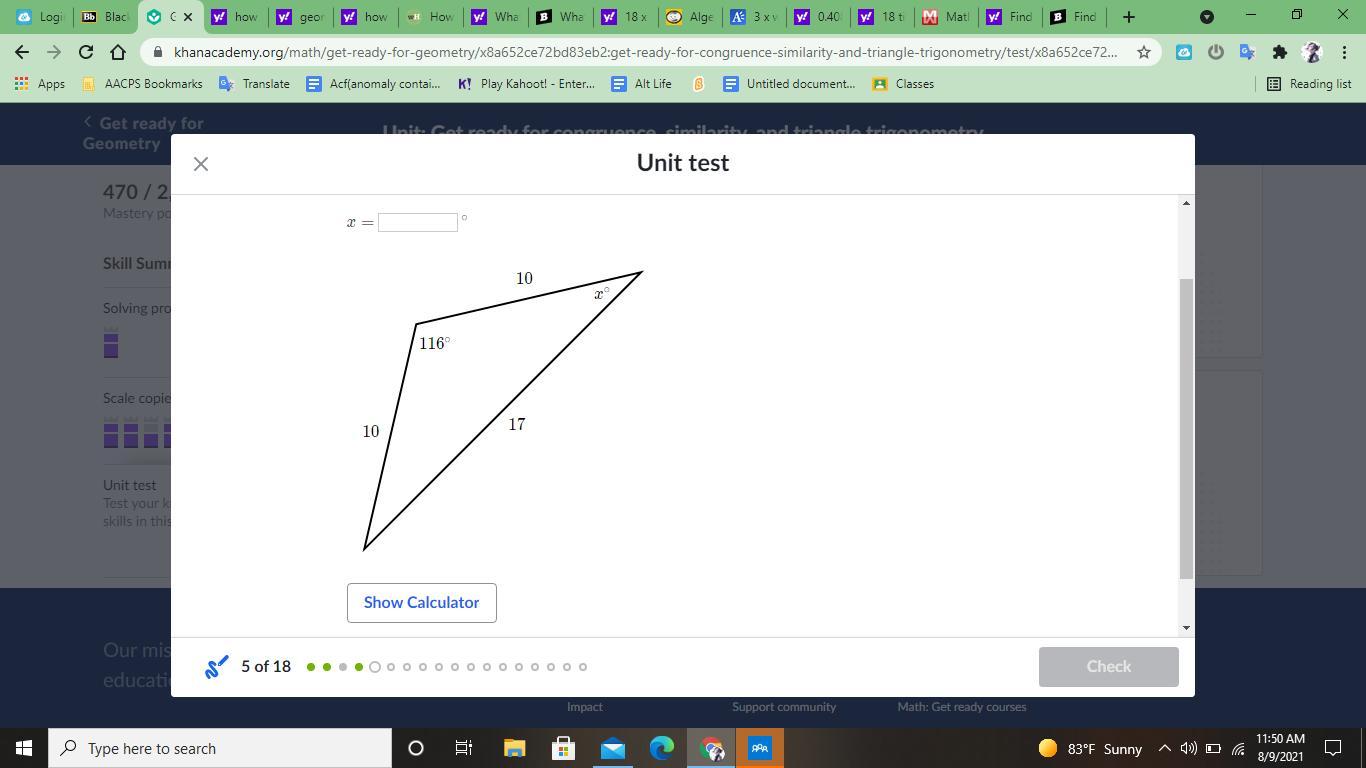Image resolution: width=1366 pixels, height=768 pixels.
Task: Click the khanacademy.org address bar
Action: point(645,52)
